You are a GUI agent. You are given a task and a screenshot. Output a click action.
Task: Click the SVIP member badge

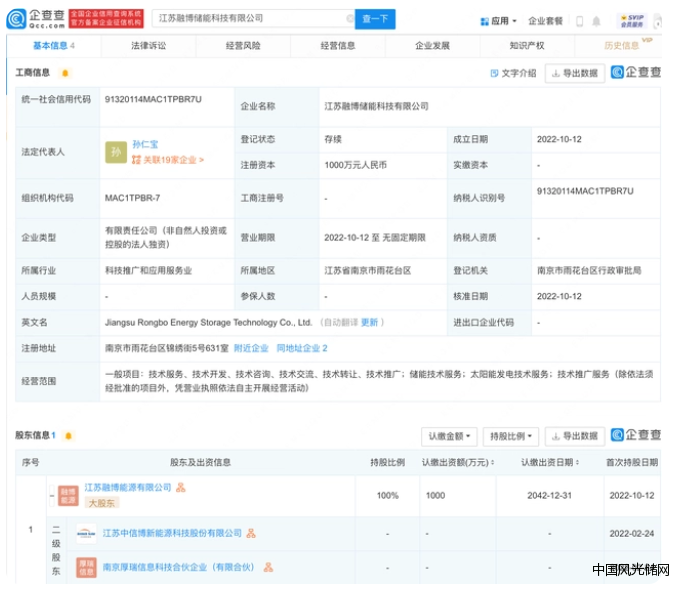pyautogui.click(x=632, y=21)
